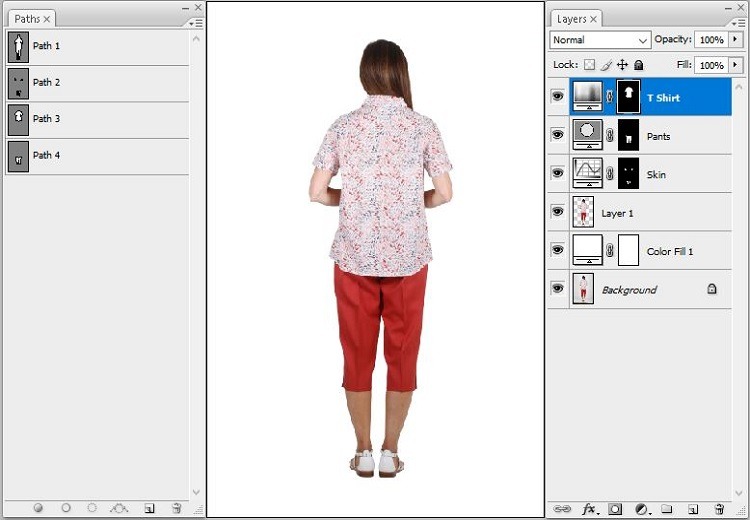Select Path 2 in the Paths panel

(x=98, y=83)
